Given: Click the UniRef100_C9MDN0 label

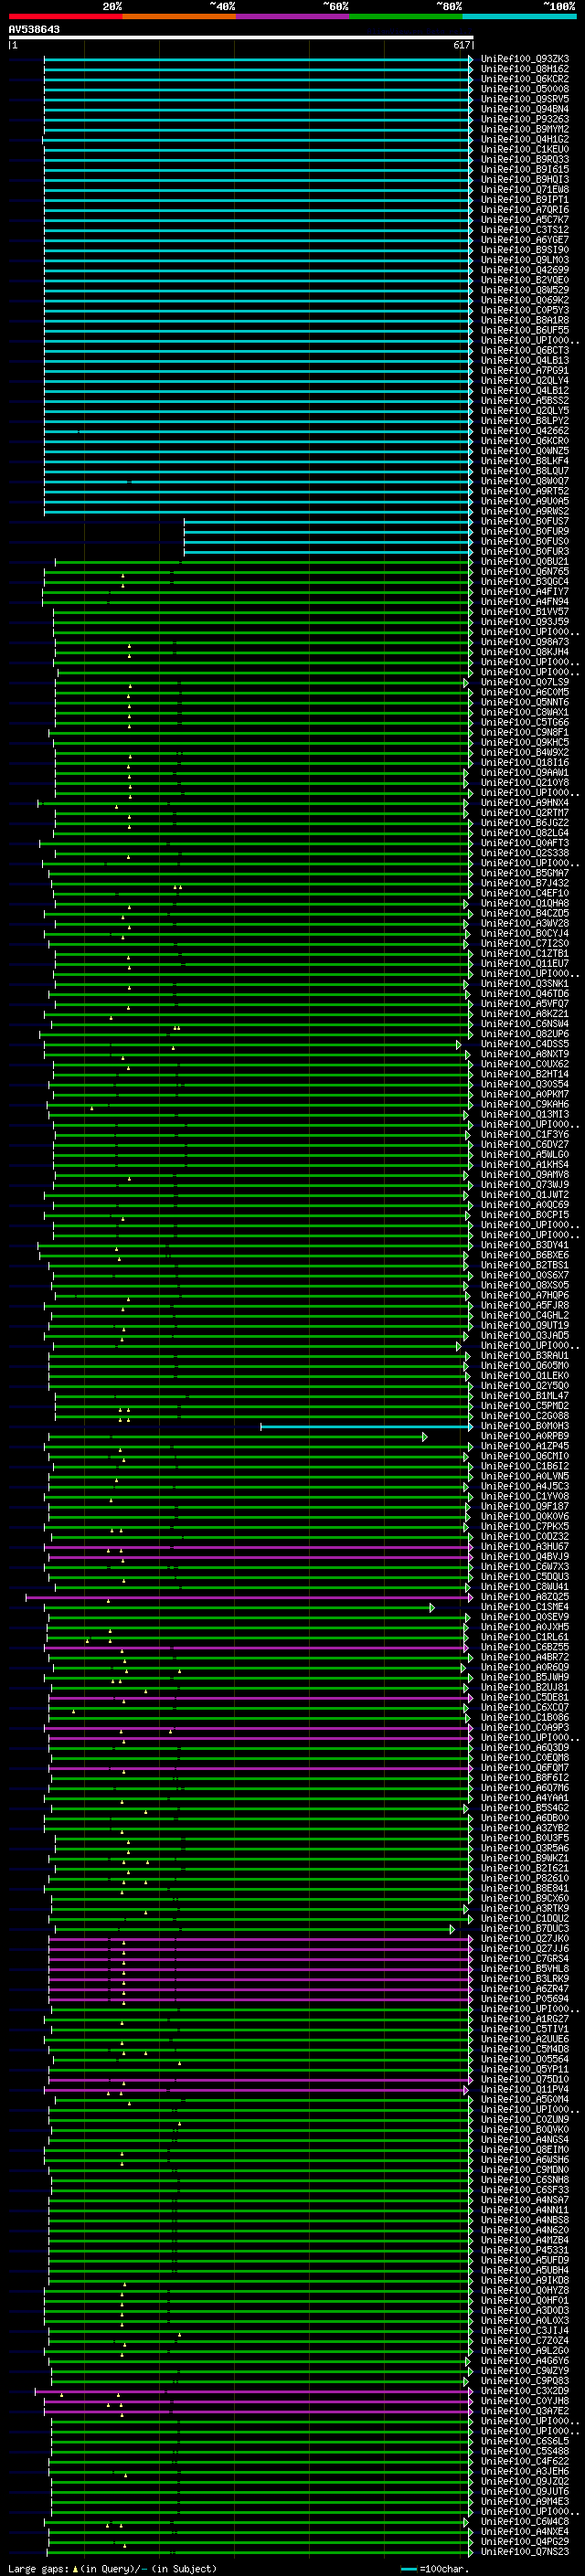Looking at the screenshot, I should point(525,2170).
